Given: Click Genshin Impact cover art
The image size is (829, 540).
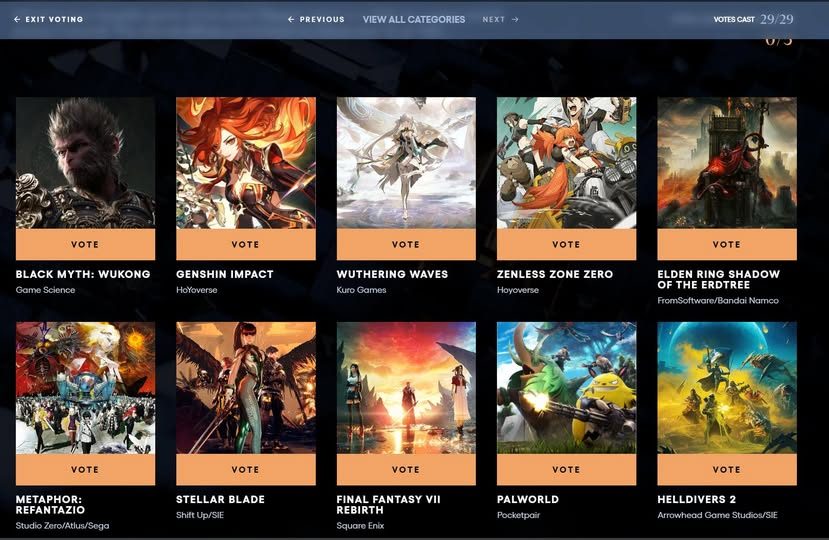Looking at the screenshot, I should coord(246,162).
